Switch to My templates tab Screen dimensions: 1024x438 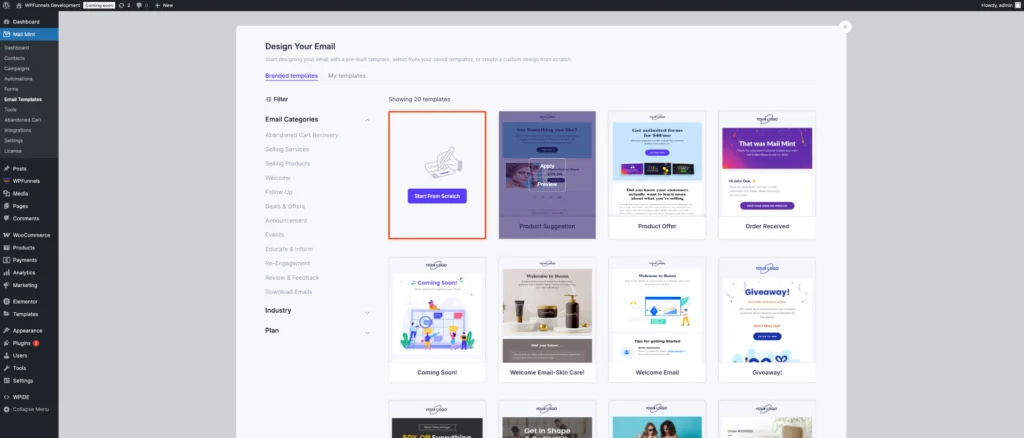point(347,76)
